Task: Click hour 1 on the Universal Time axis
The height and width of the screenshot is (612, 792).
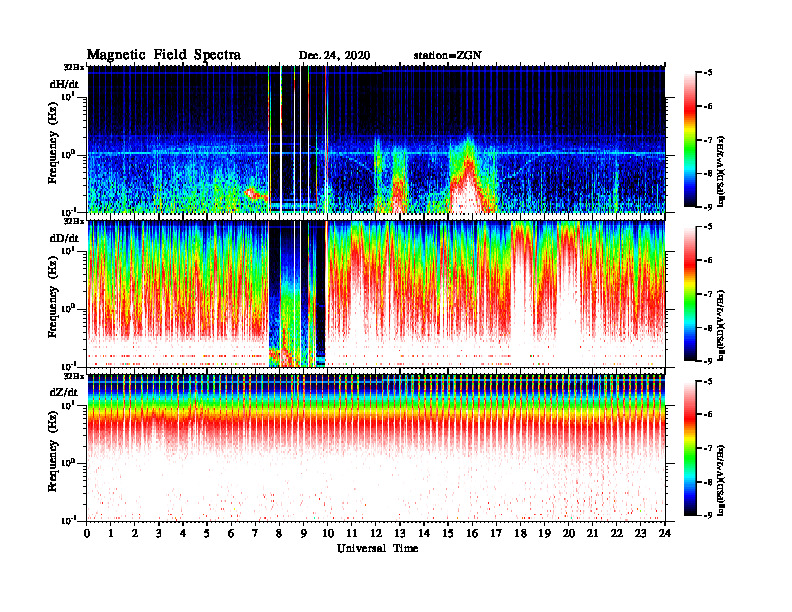Action: pyautogui.click(x=111, y=534)
